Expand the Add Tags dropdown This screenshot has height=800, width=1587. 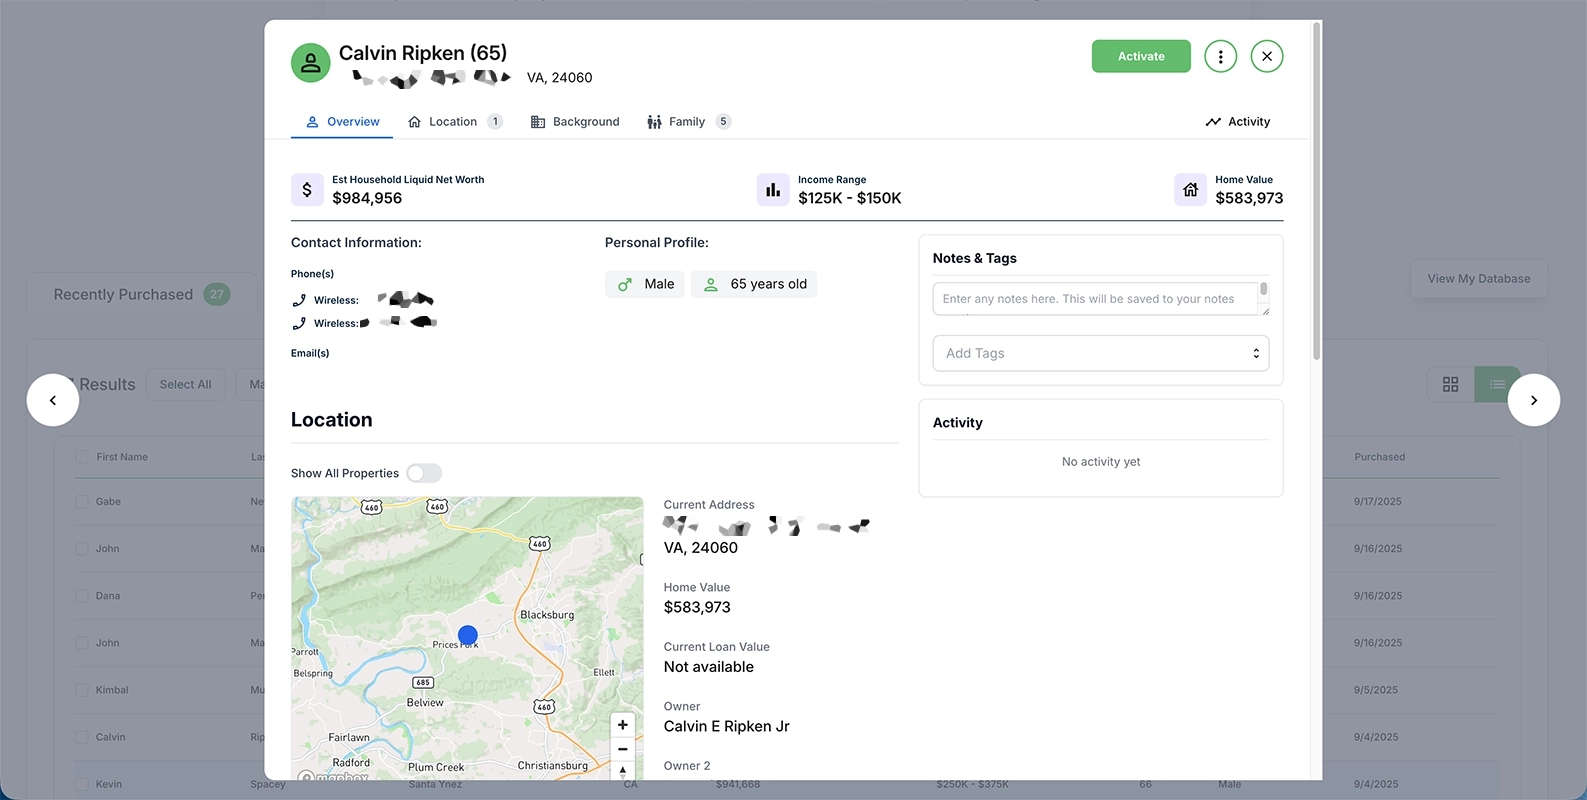pos(1100,353)
